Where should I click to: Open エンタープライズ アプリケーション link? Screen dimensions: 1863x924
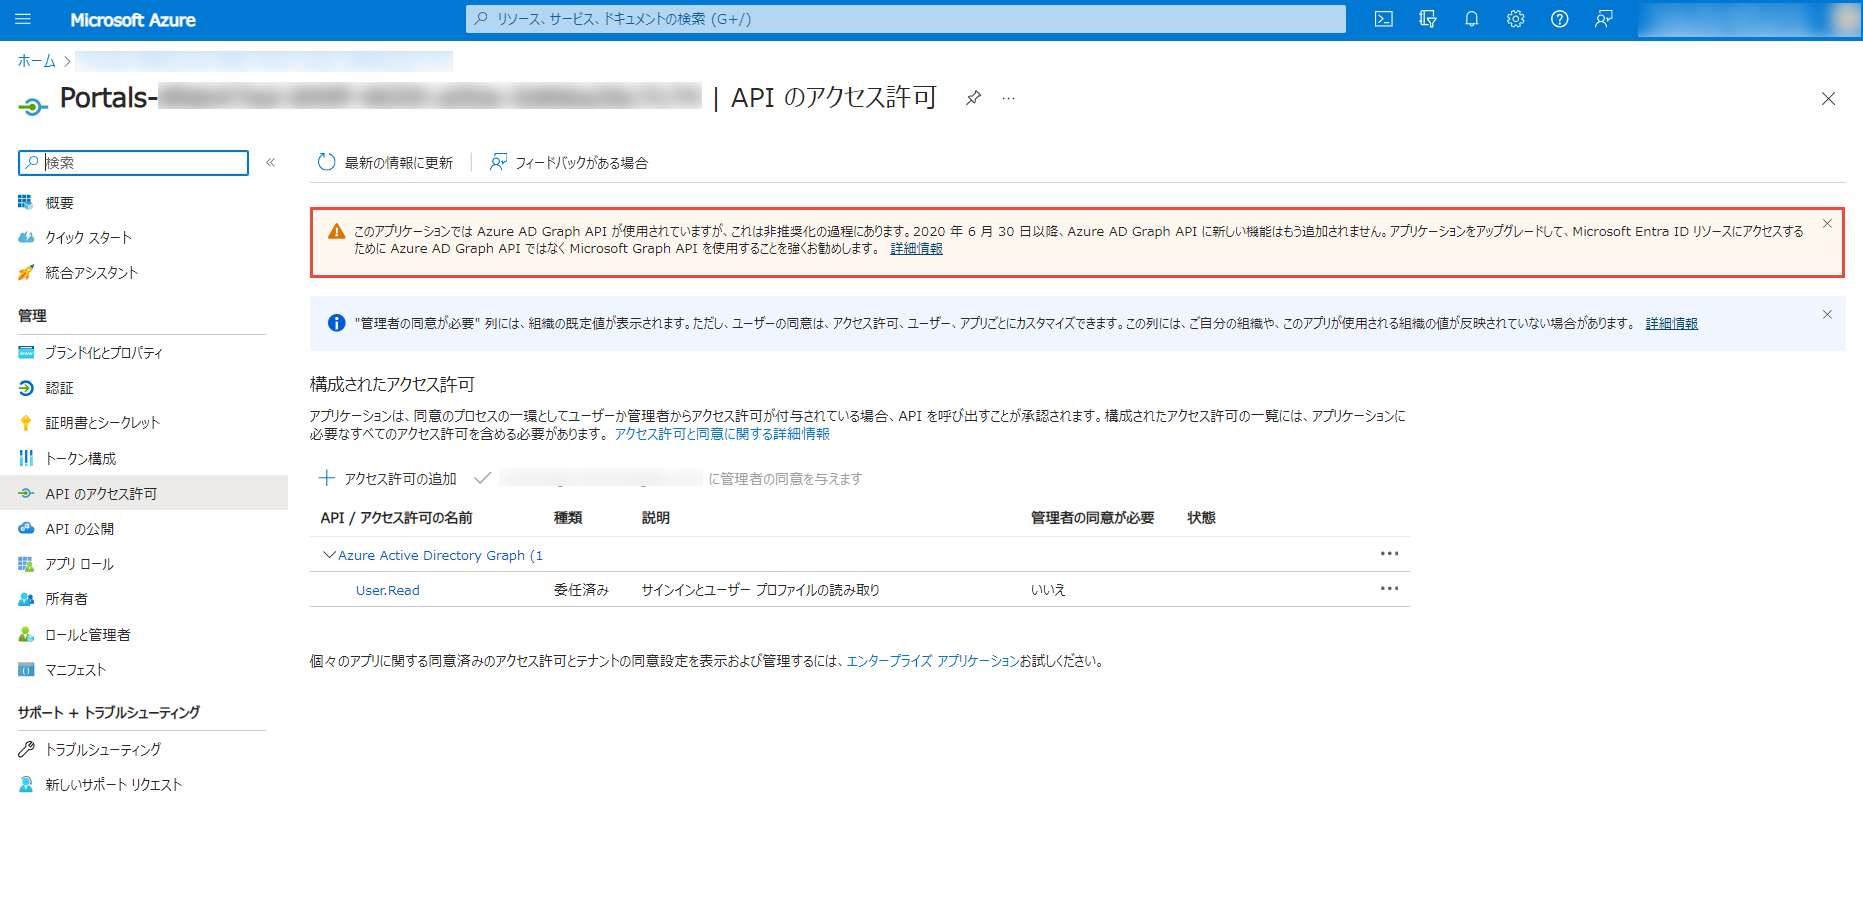tap(932, 661)
